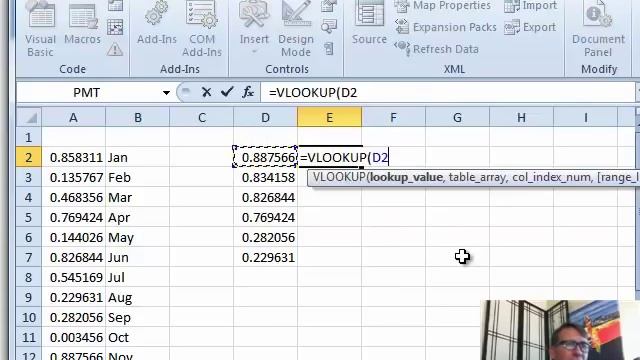Click the XML Import button
The image size is (640, 360).
530,6
